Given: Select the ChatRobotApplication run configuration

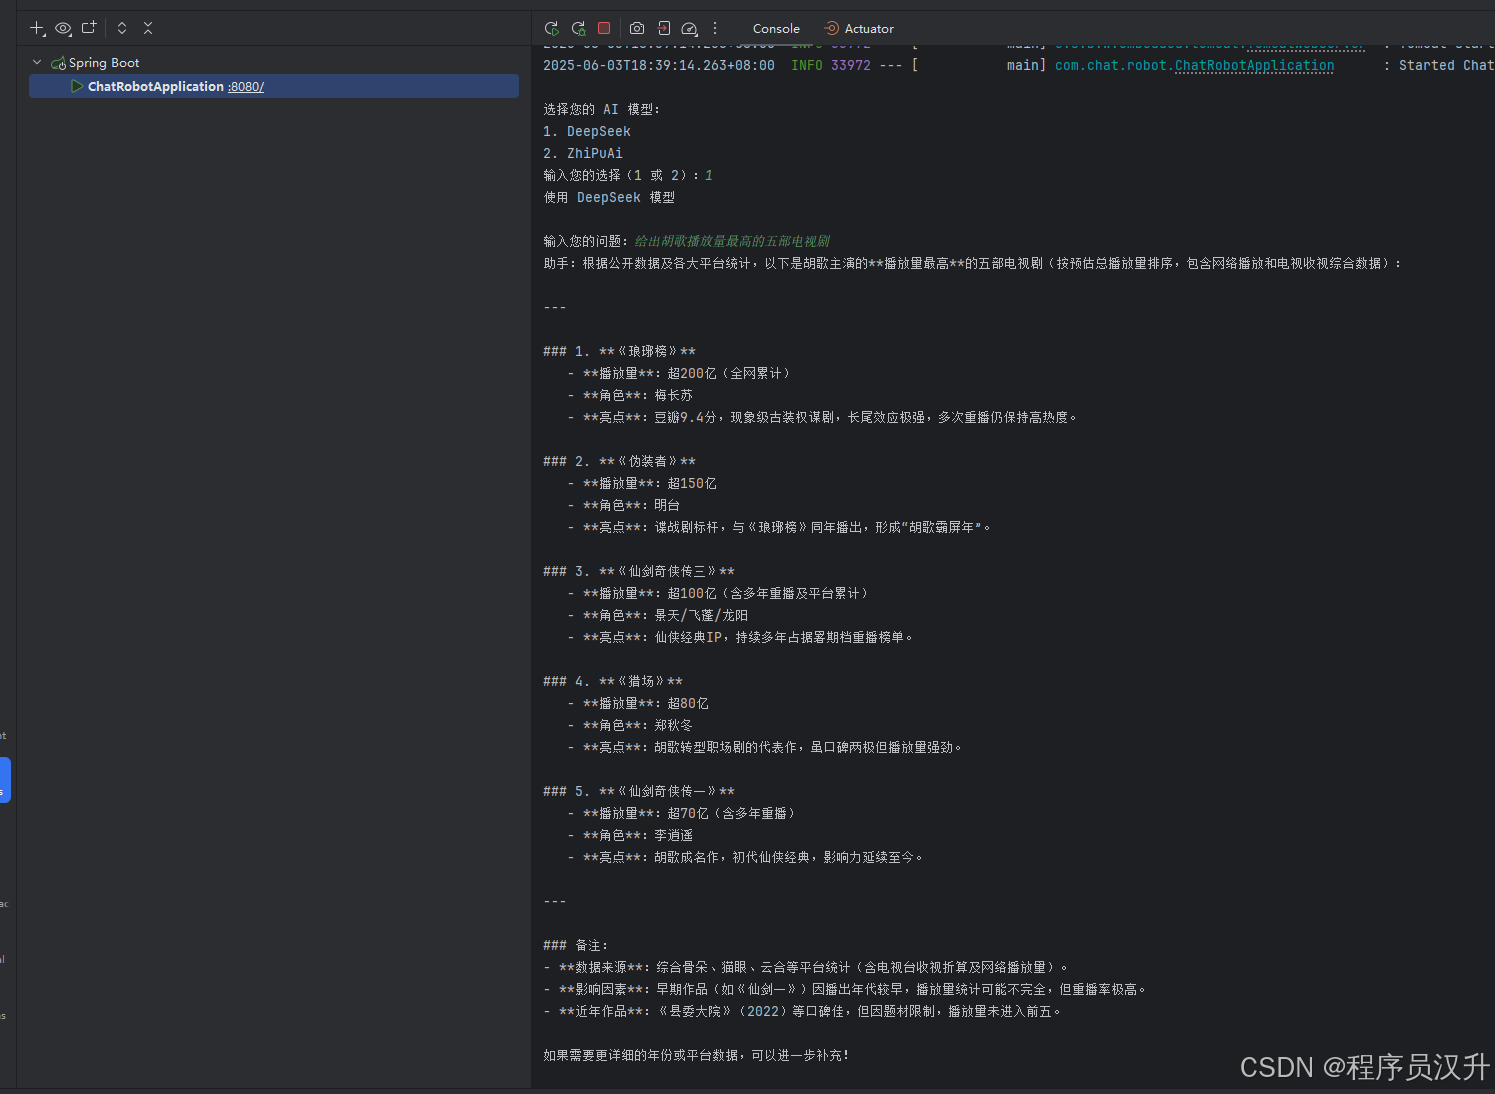Looking at the screenshot, I should [x=274, y=86].
